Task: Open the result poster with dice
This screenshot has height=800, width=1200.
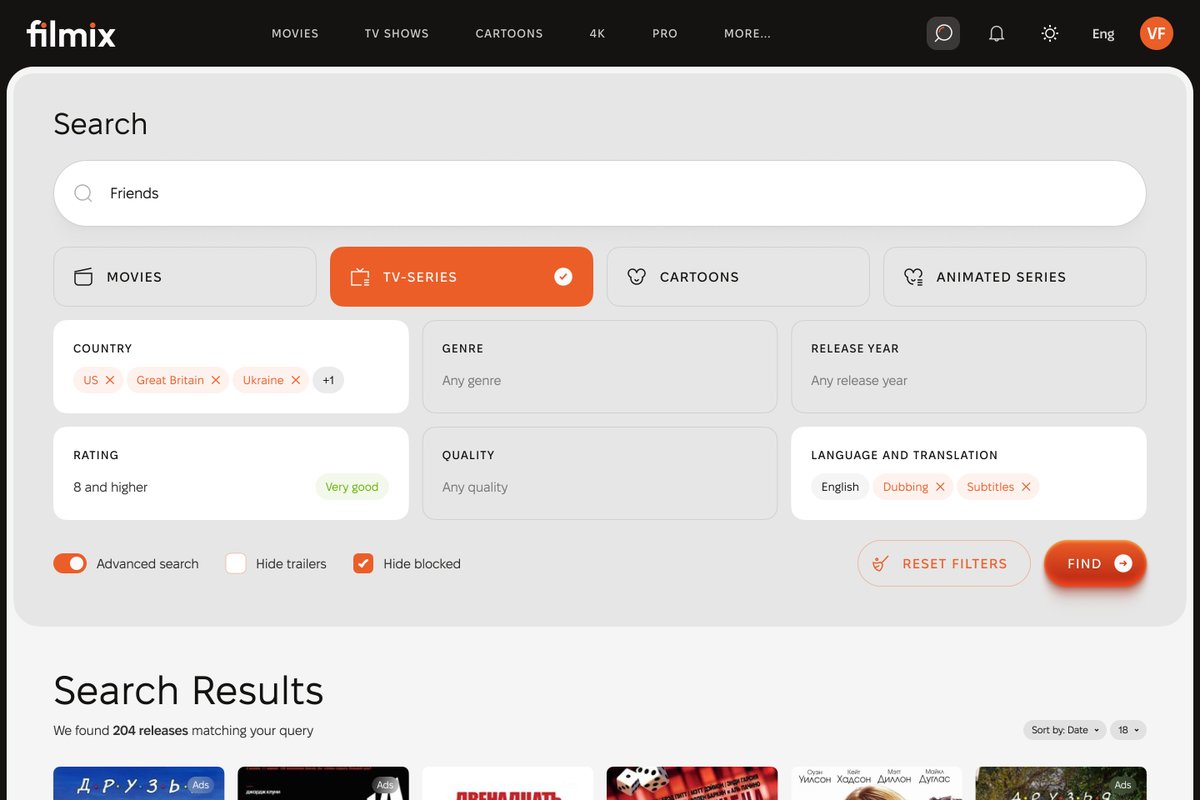Action: coord(692,783)
